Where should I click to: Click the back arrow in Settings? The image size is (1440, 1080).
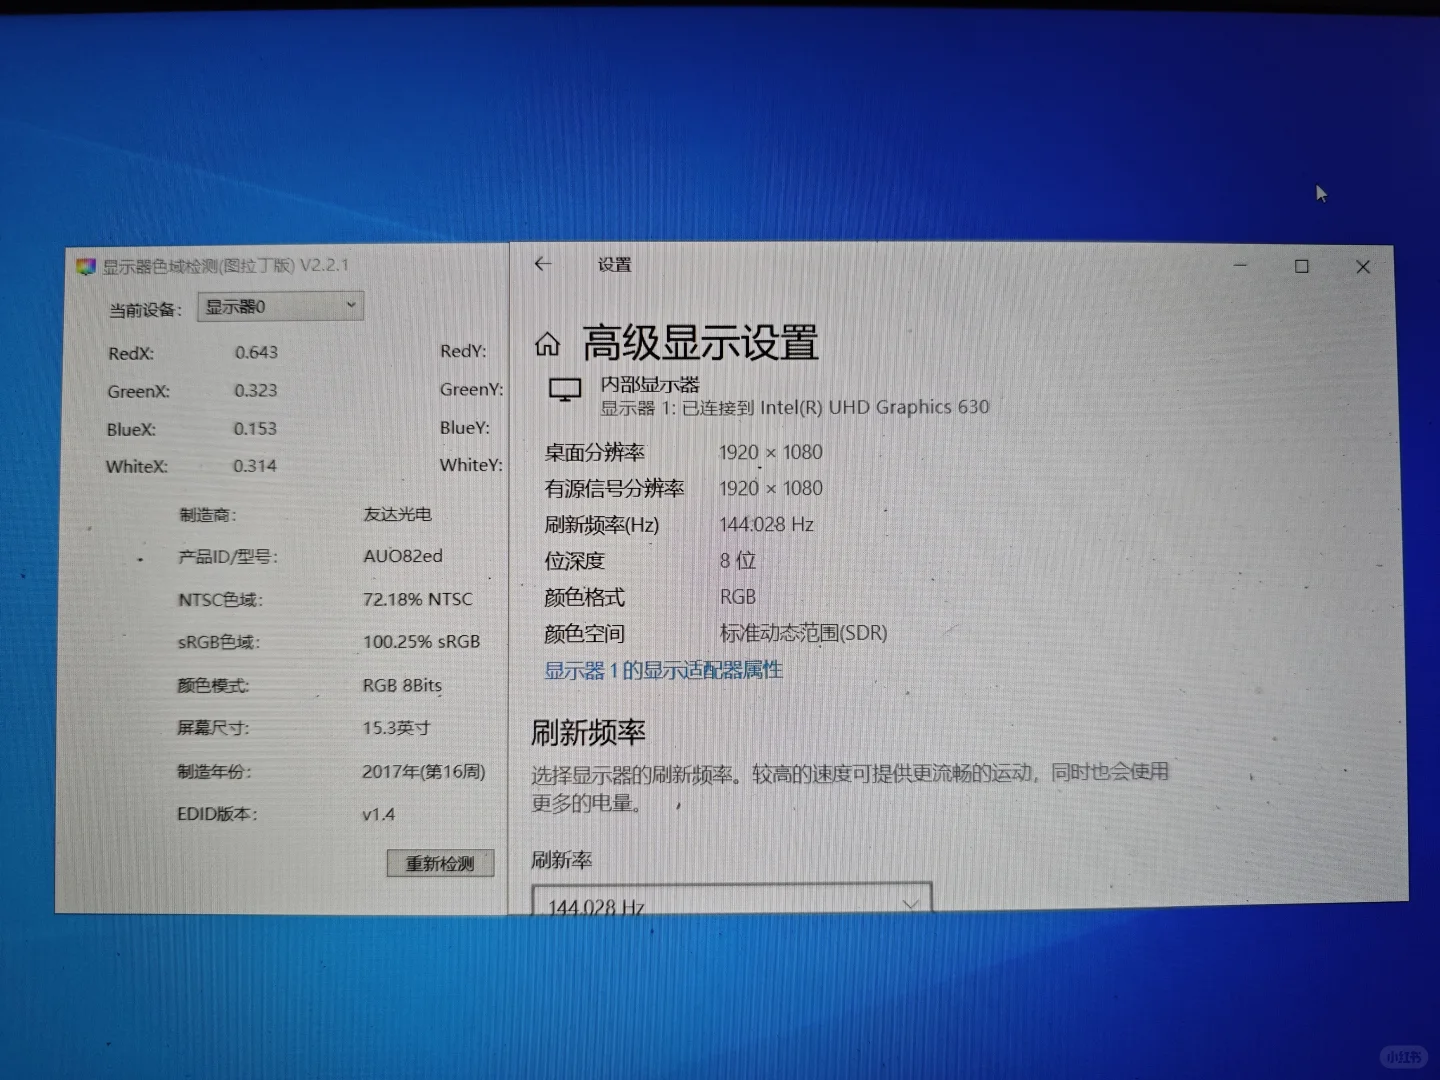[543, 264]
